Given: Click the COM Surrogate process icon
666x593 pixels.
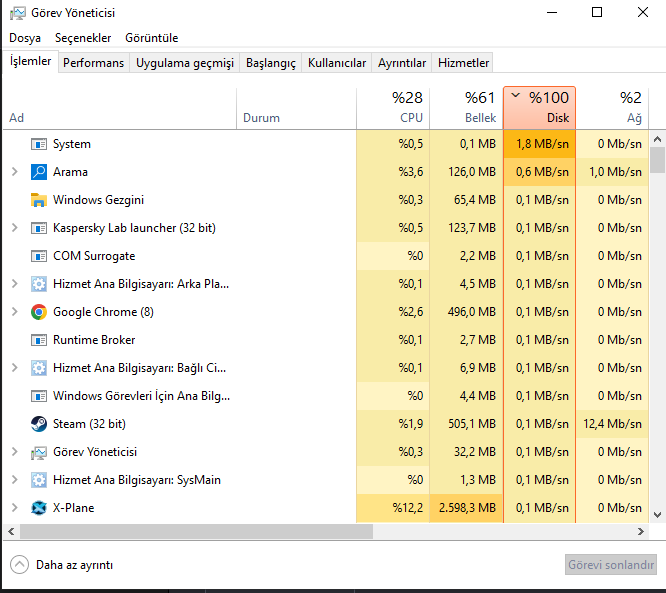Looking at the screenshot, I should pos(39,256).
